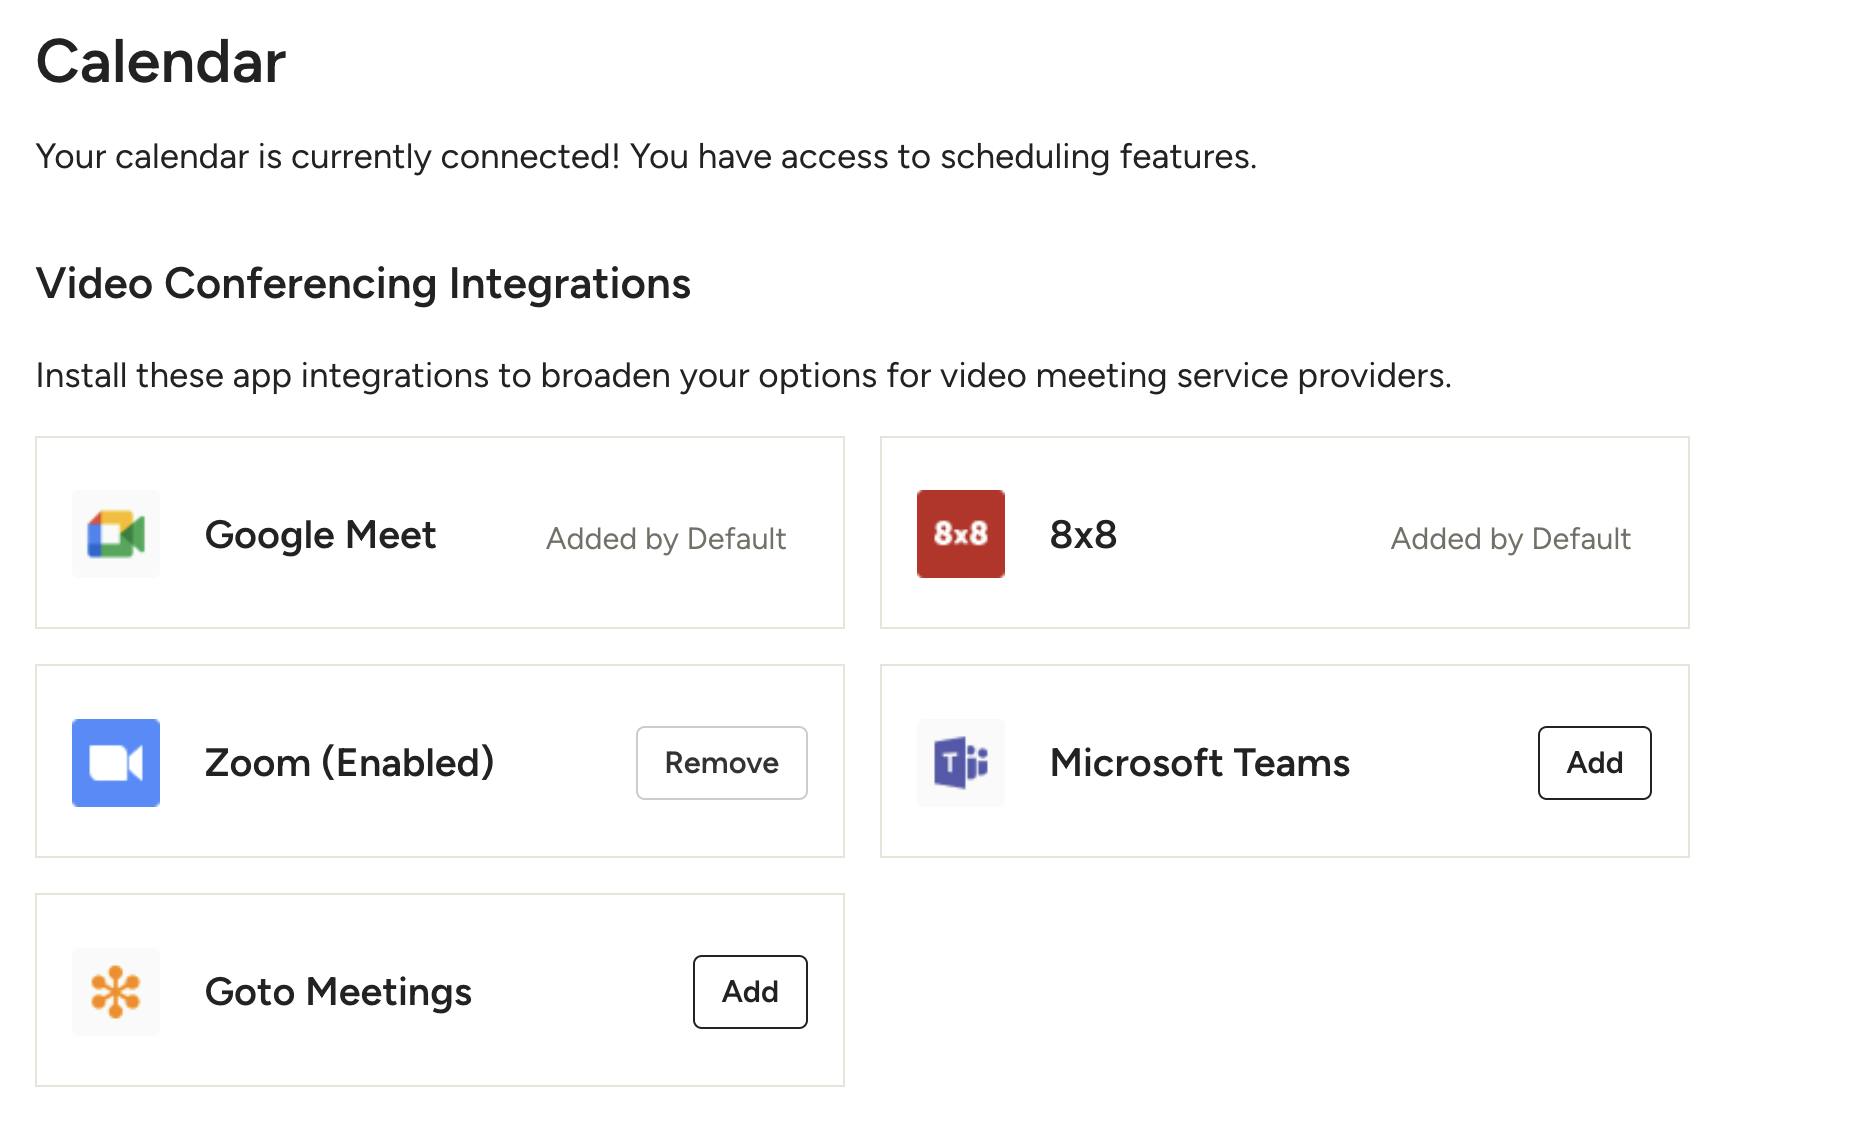Click the calendar currently connected message
1860x1146 pixels.
point(646,157)
